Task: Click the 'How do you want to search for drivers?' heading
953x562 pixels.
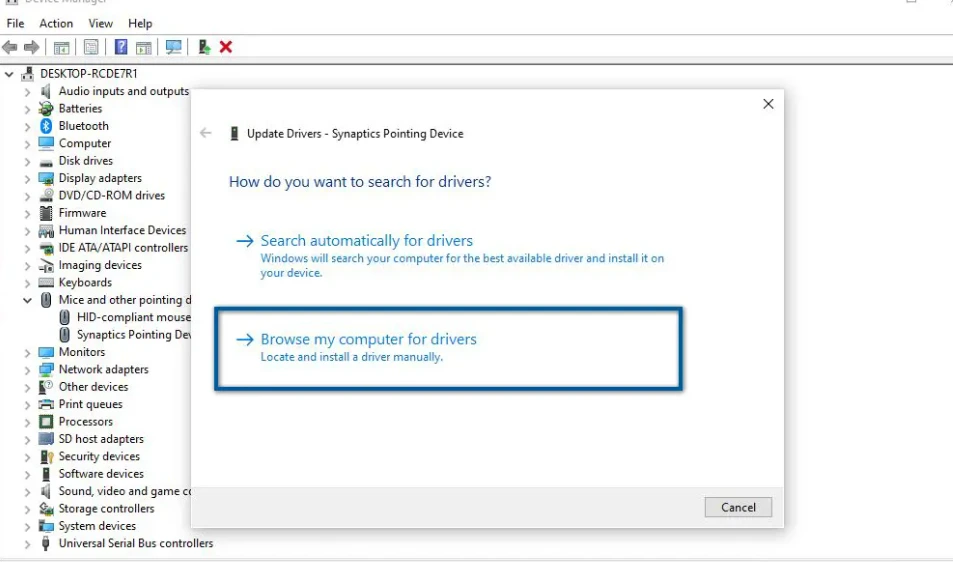Action: tap(360, 182)
